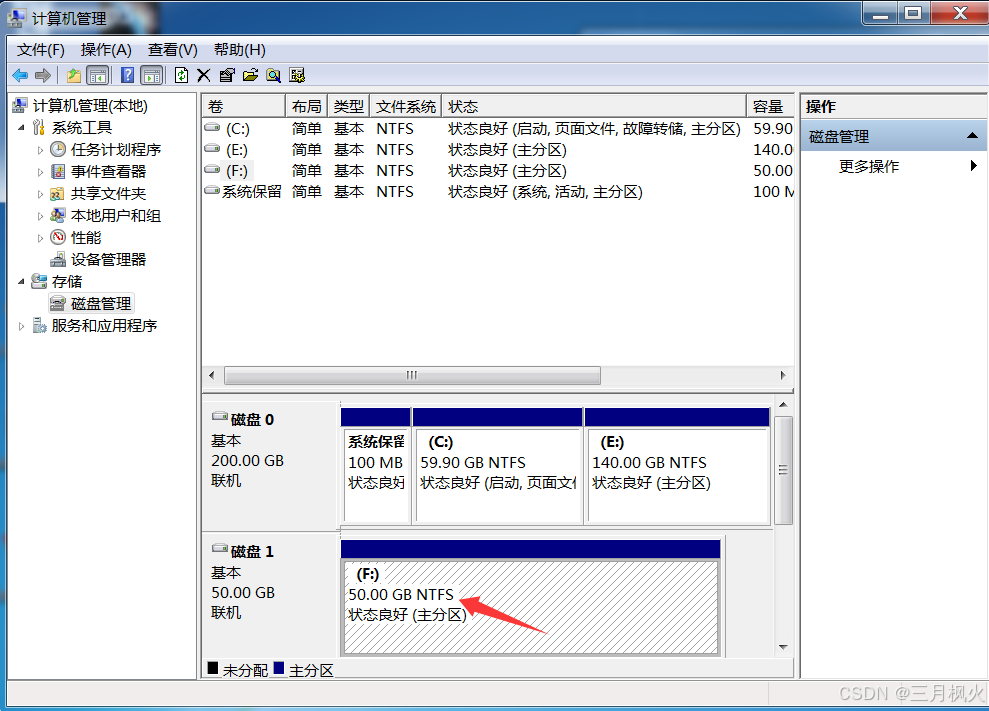Toggle the Show/Hide Console Tree toolbar icon

pos(98,76)
